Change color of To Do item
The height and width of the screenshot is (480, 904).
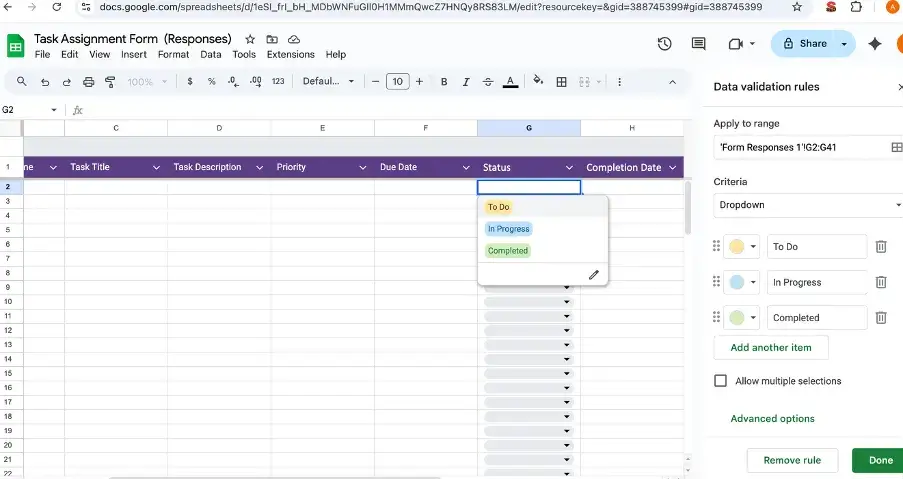(x=741, y=247)
